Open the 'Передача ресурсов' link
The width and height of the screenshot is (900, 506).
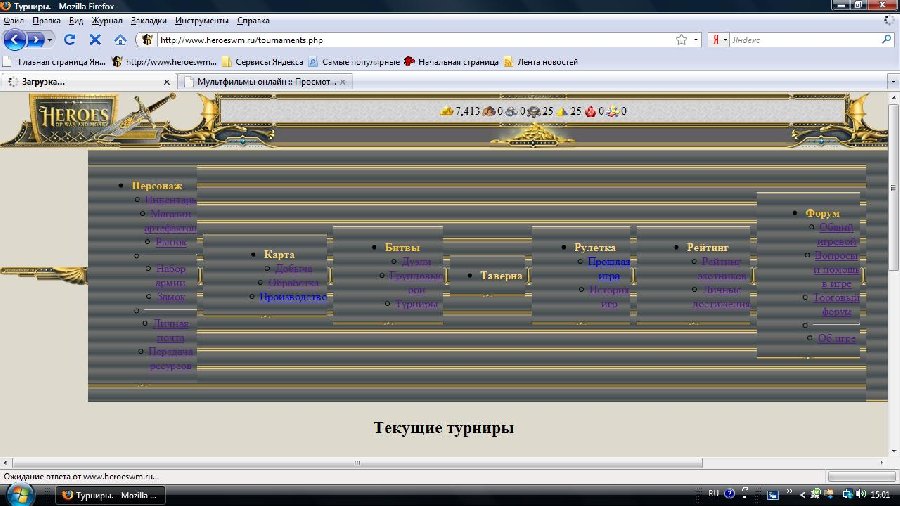coord(170,359)
